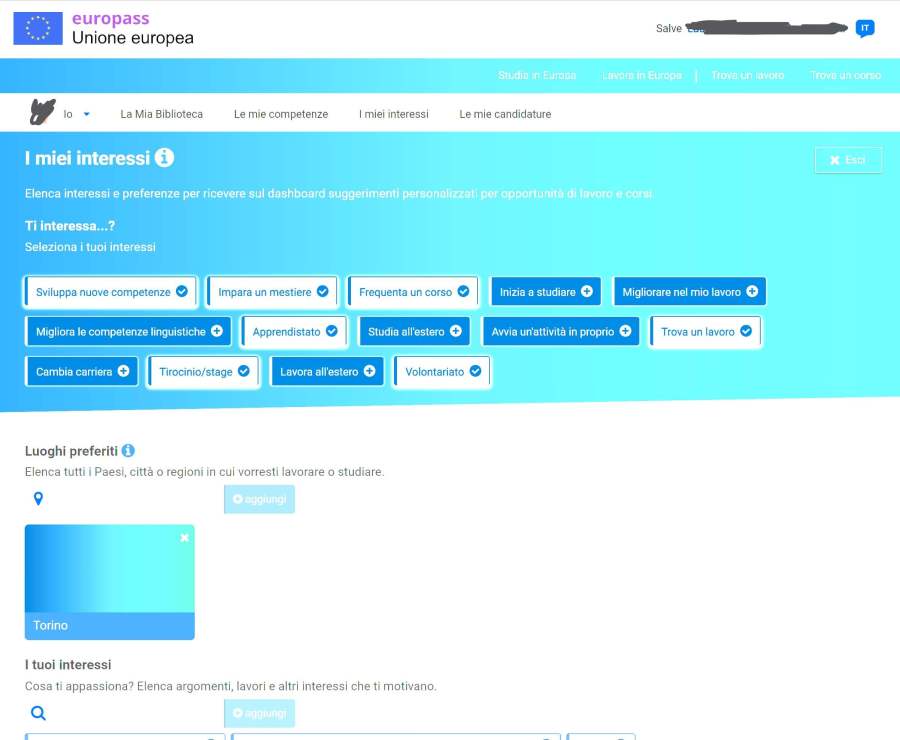The height and width of the screenshot is (740, 900).
Task: Remove the Torino card with its X
Action: point(184,538)
